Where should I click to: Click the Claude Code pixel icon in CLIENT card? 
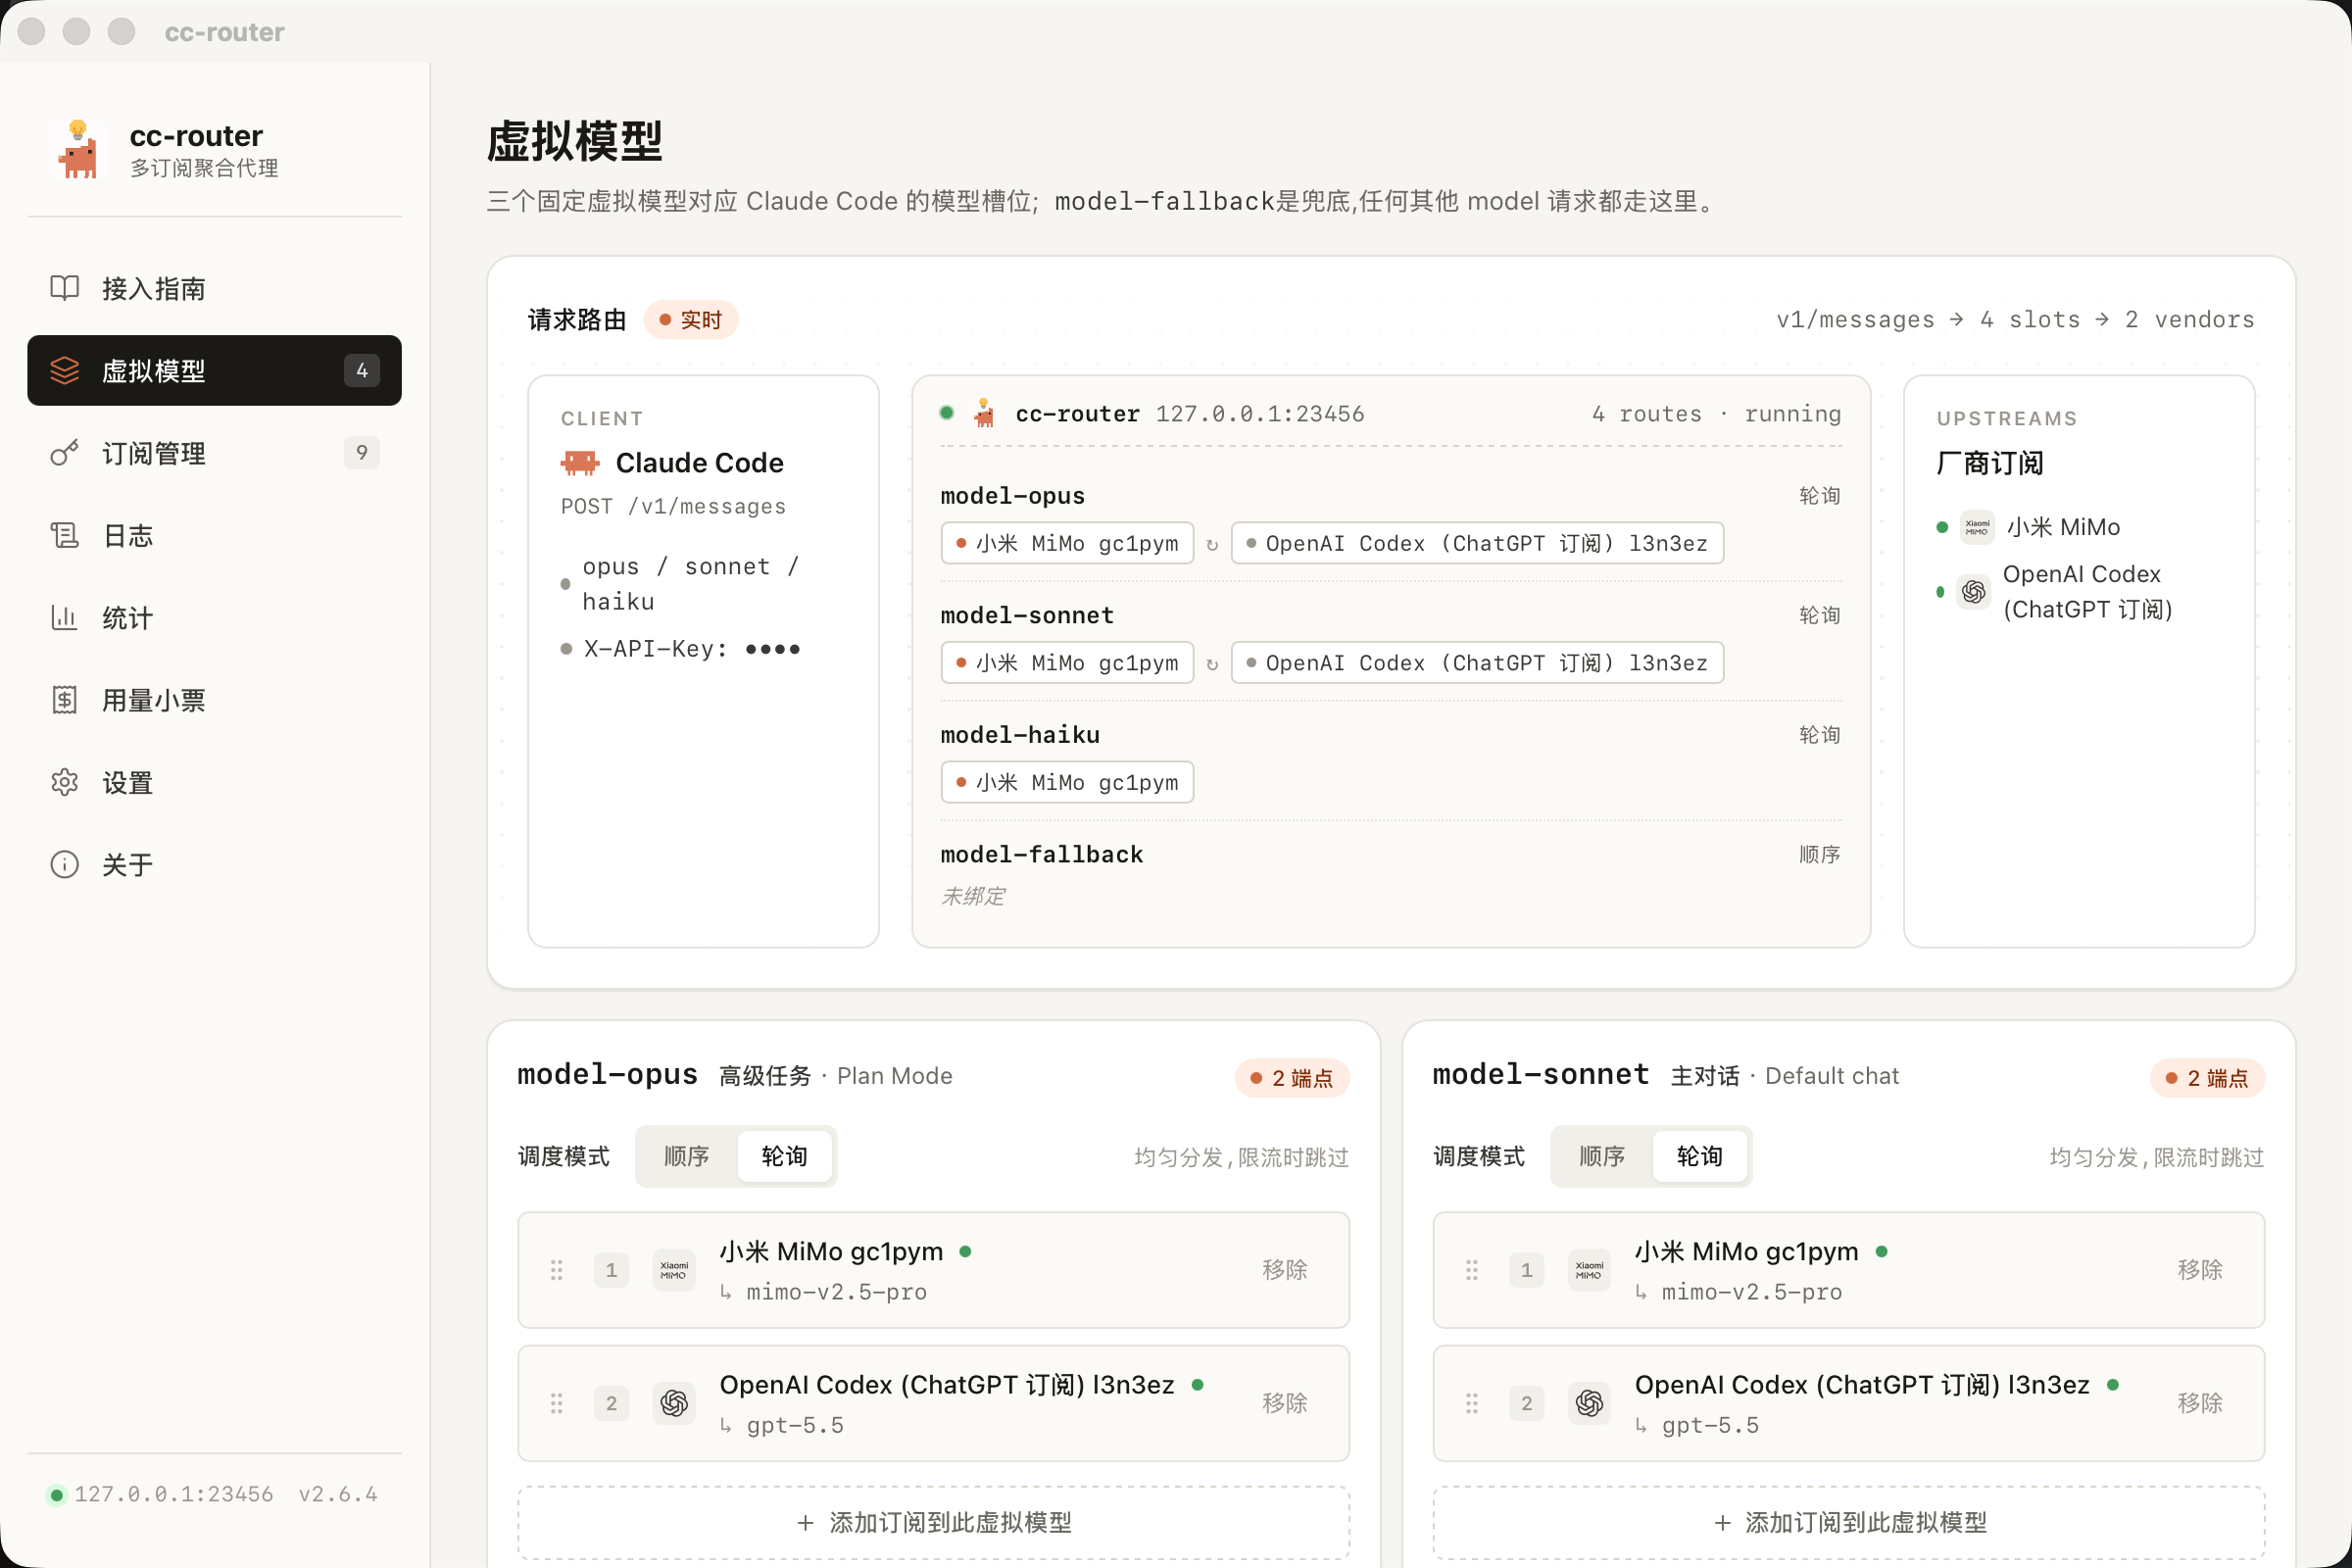580,462
